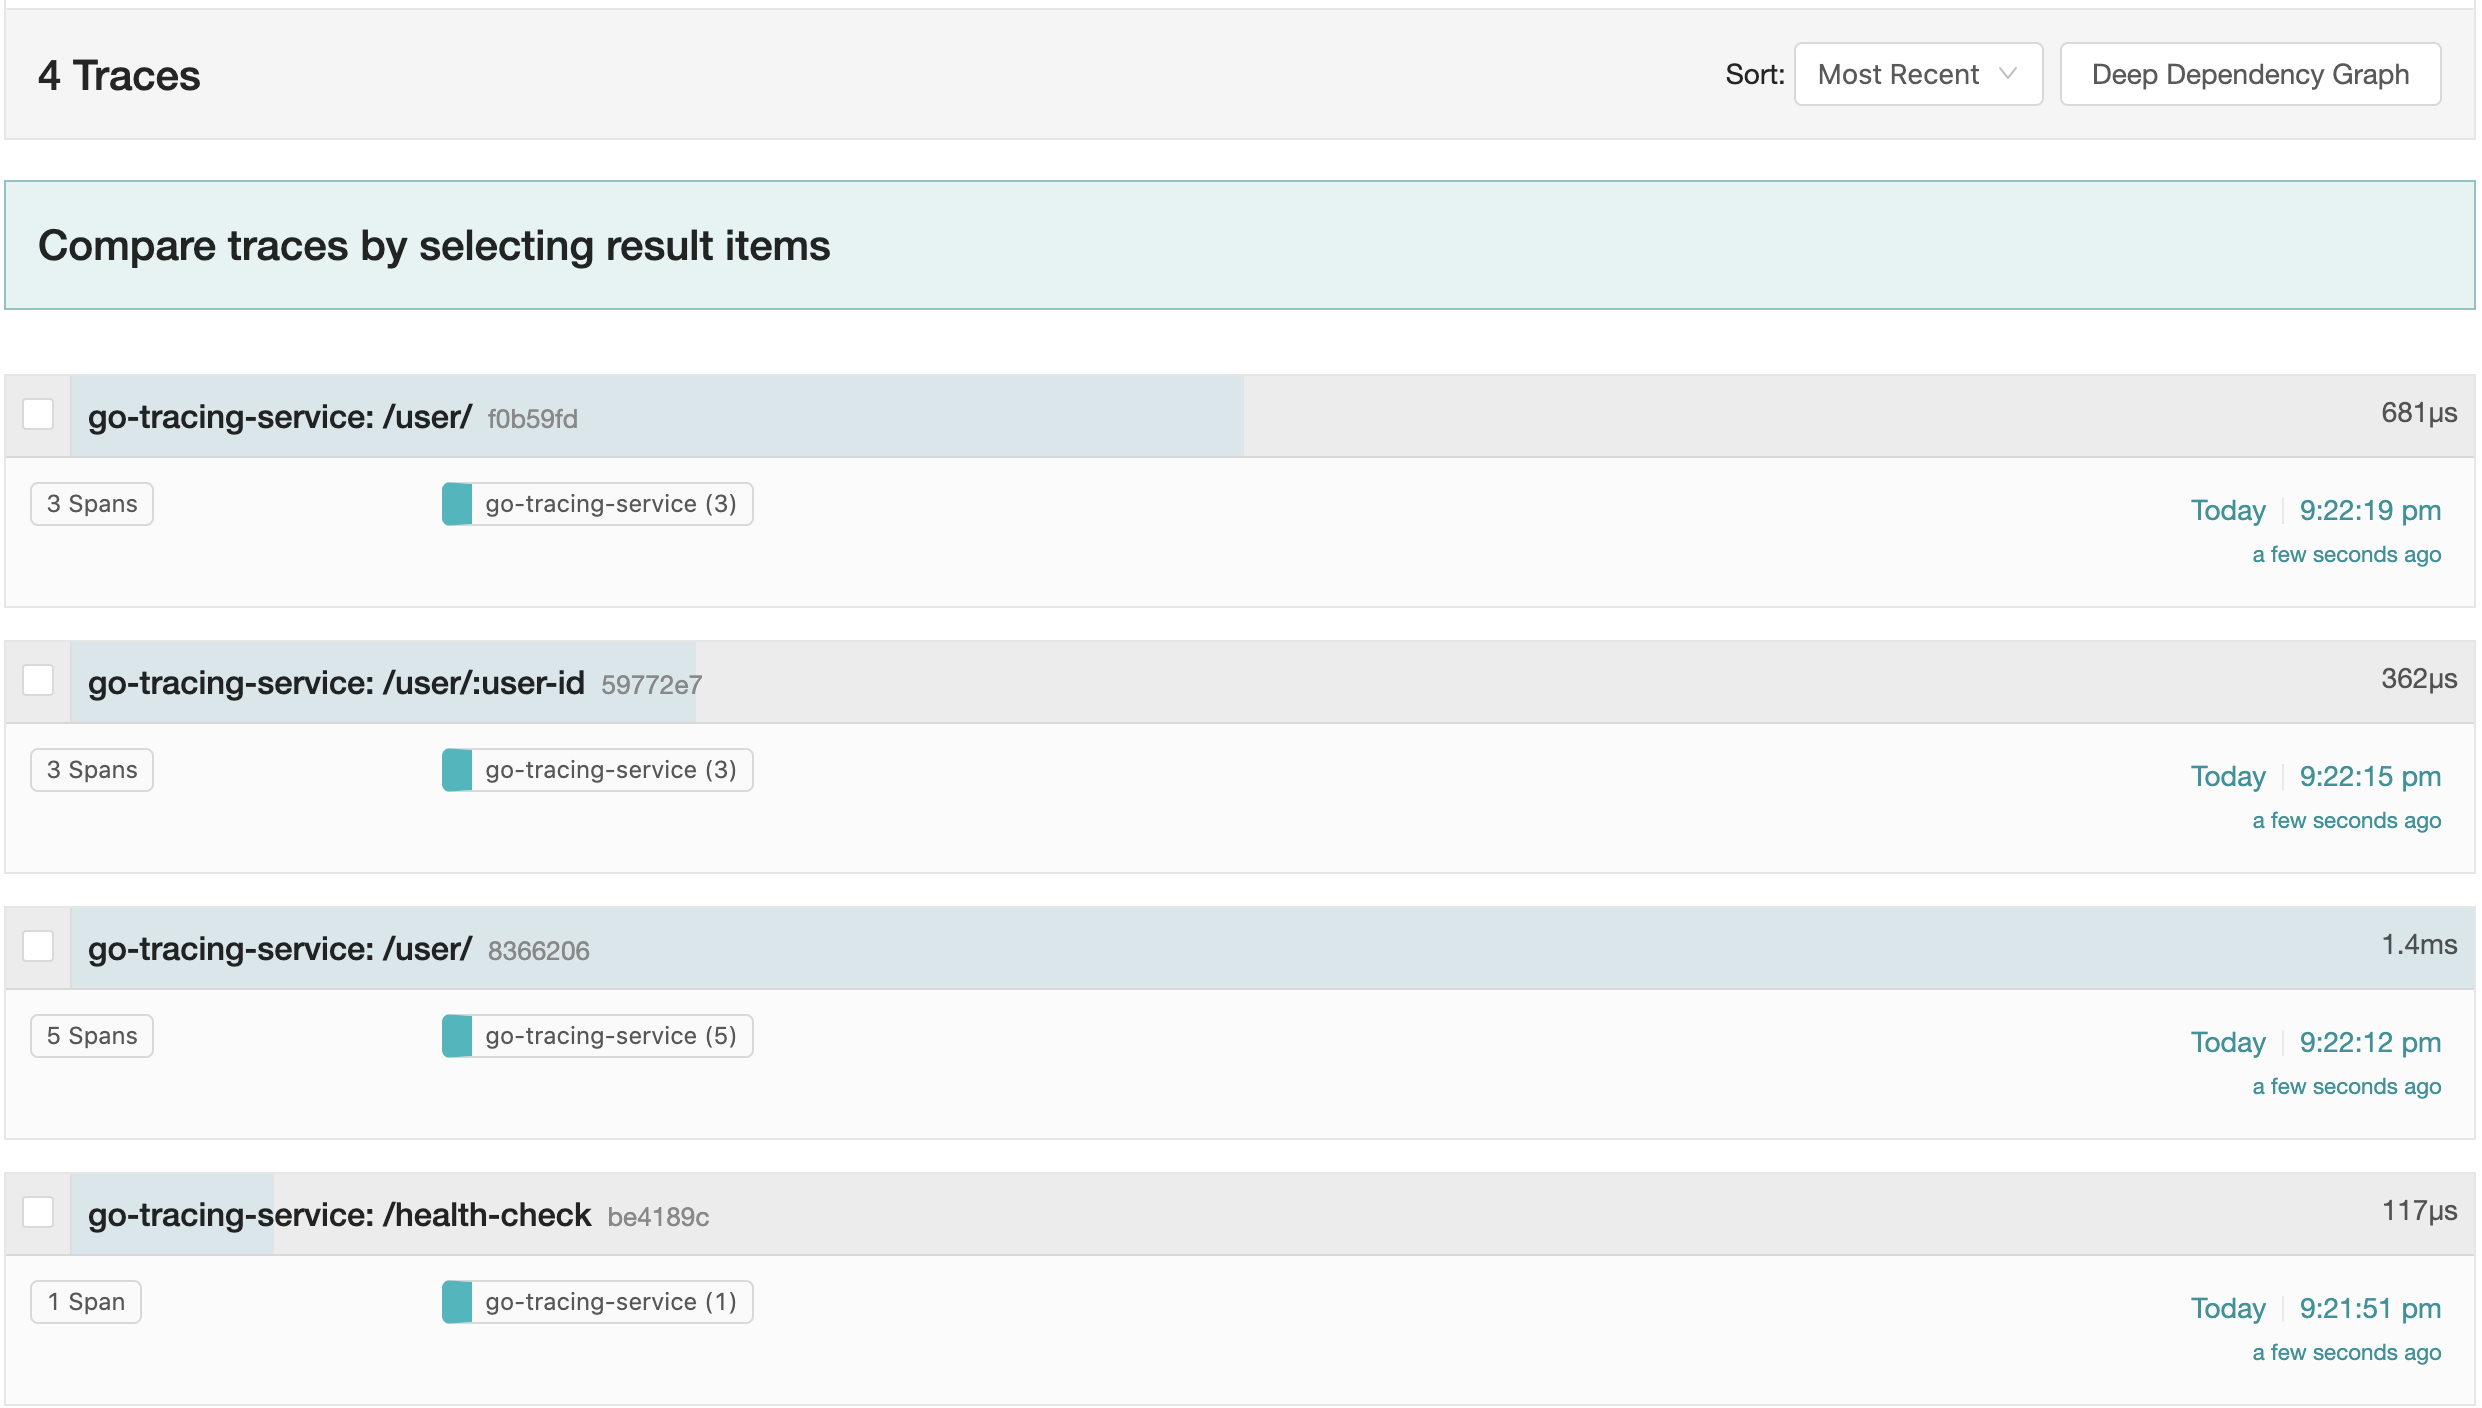Viewport: 2482px width, 1408px height.
Task: Toggle the /health-check trace checkbox
Action: [x=38, y=1212]
